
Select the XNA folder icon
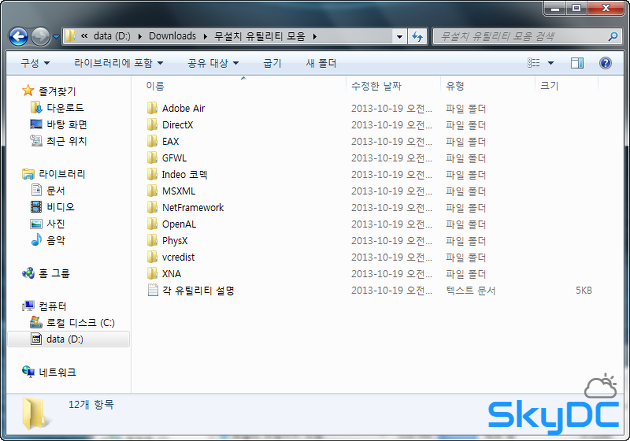click(x=152, y=274)
